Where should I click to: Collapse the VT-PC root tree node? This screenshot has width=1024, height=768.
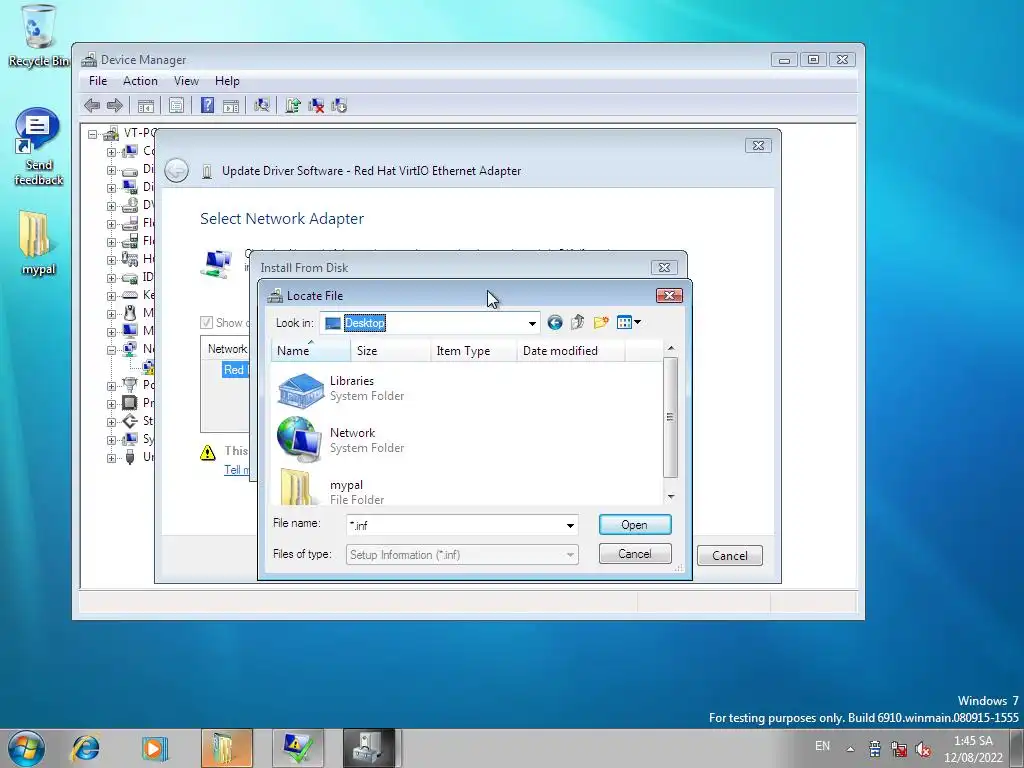point(93,135)
